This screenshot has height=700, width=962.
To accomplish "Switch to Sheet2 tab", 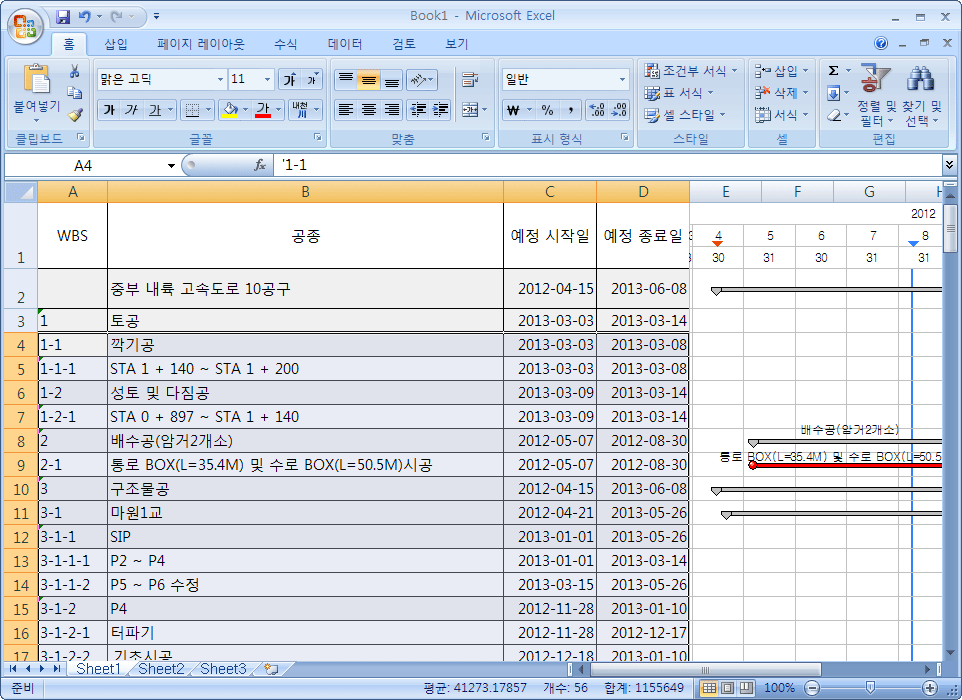I will coord(160,669).
